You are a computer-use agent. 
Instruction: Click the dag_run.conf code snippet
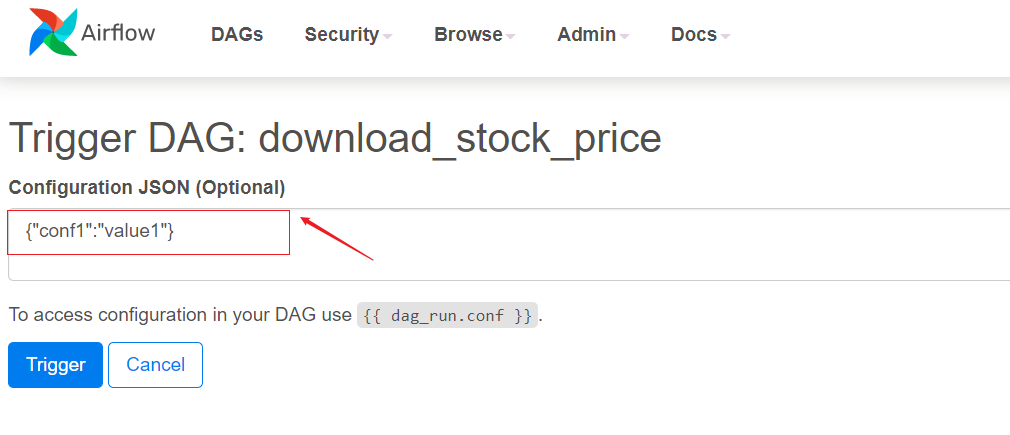click(x=447, y=314)
